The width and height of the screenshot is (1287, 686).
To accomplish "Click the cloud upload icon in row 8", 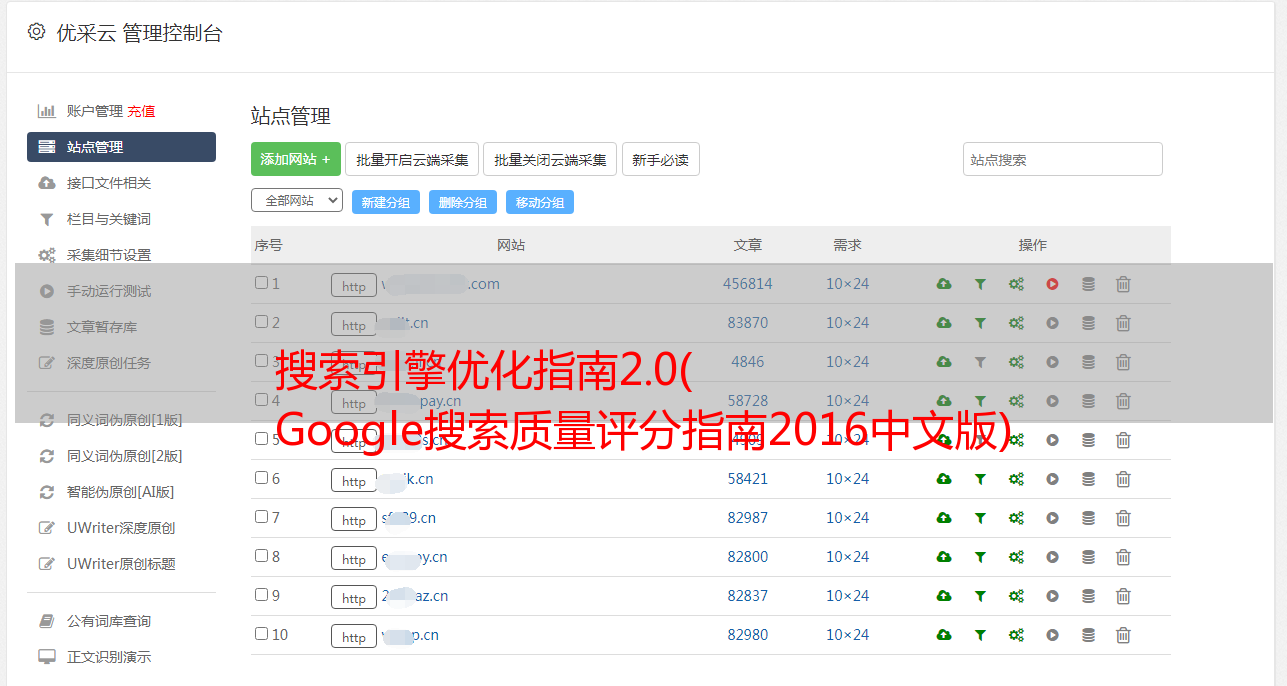I will click(944, 557).
